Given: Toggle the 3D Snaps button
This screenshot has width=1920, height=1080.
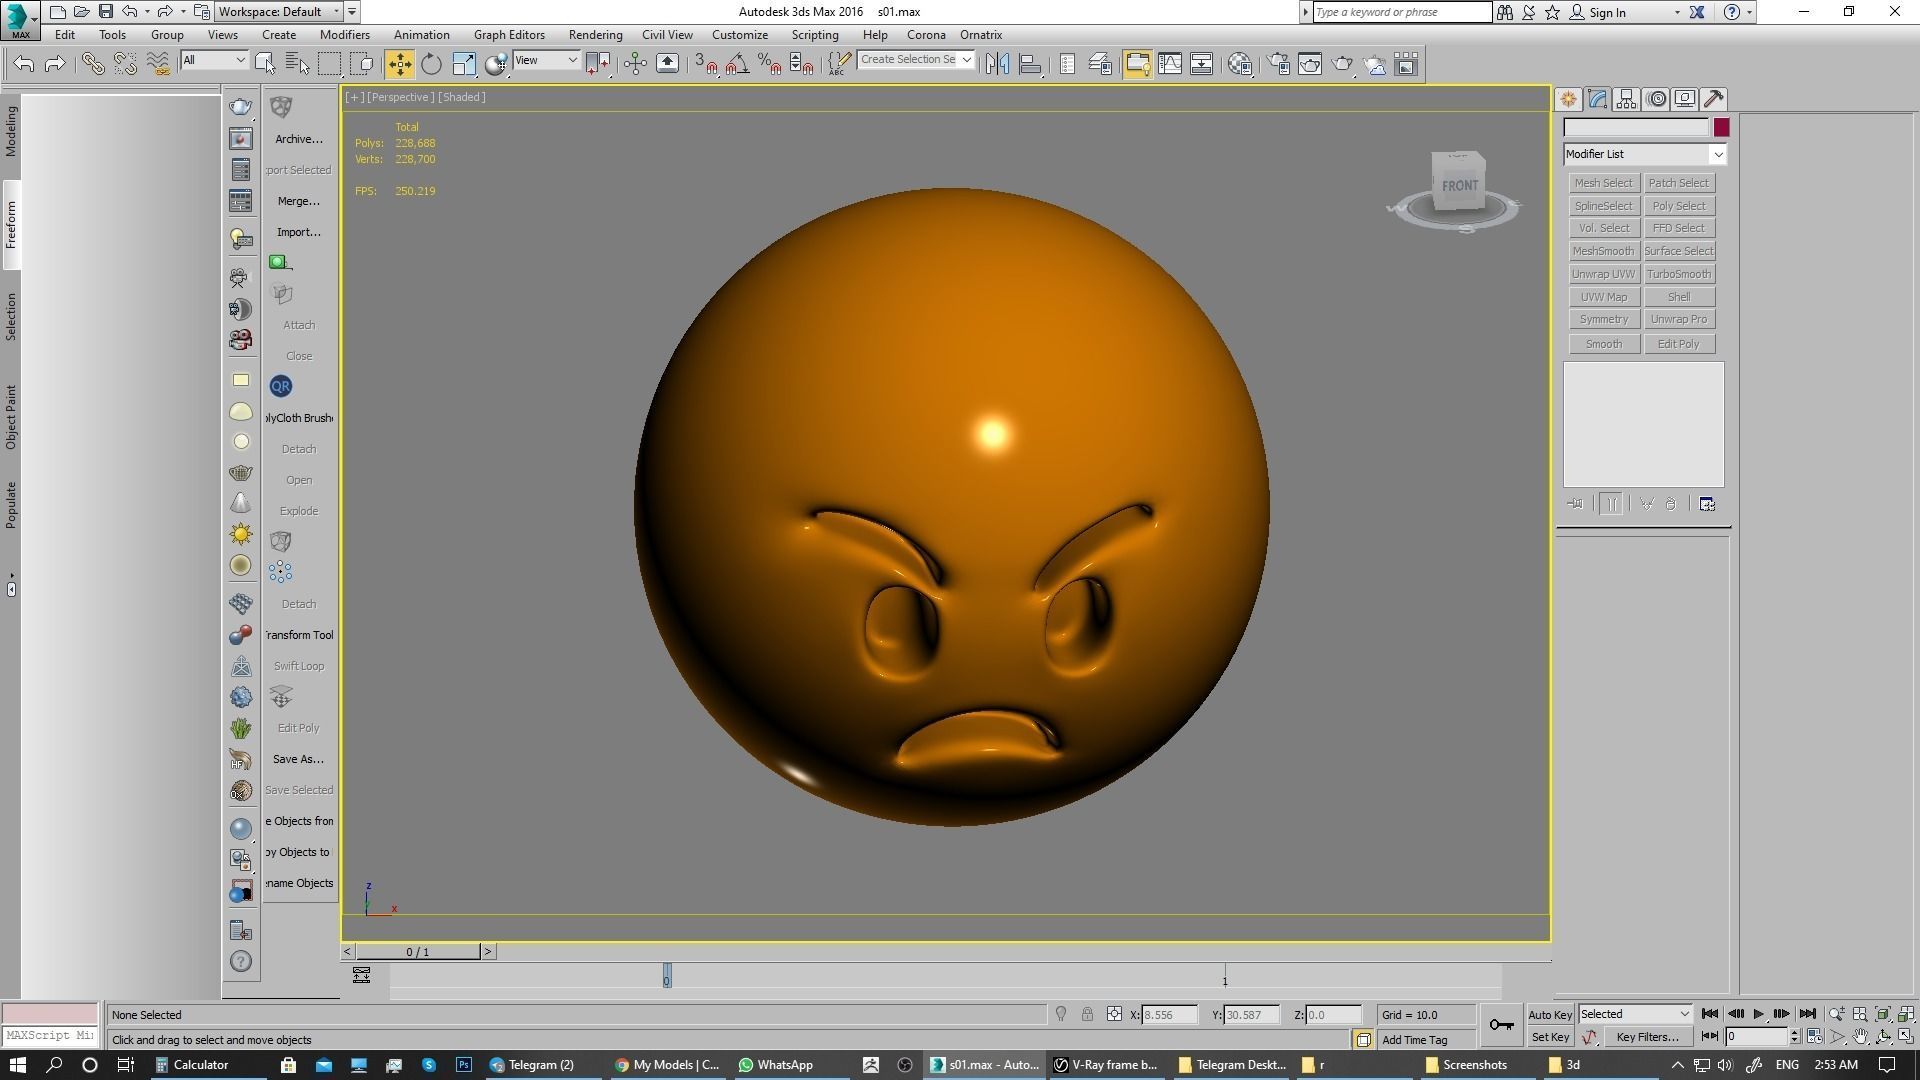Looking at the screenshot, I should tap(705, 64).
